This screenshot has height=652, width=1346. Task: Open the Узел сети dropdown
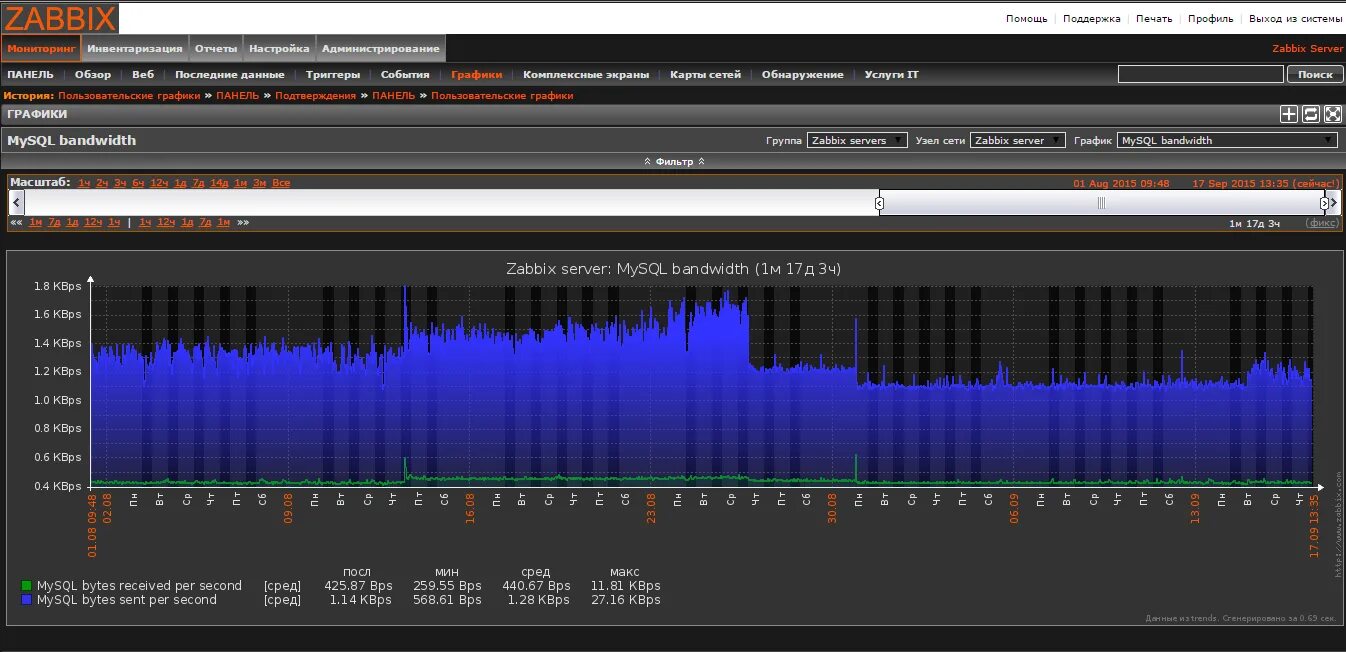coord(1017,140)
